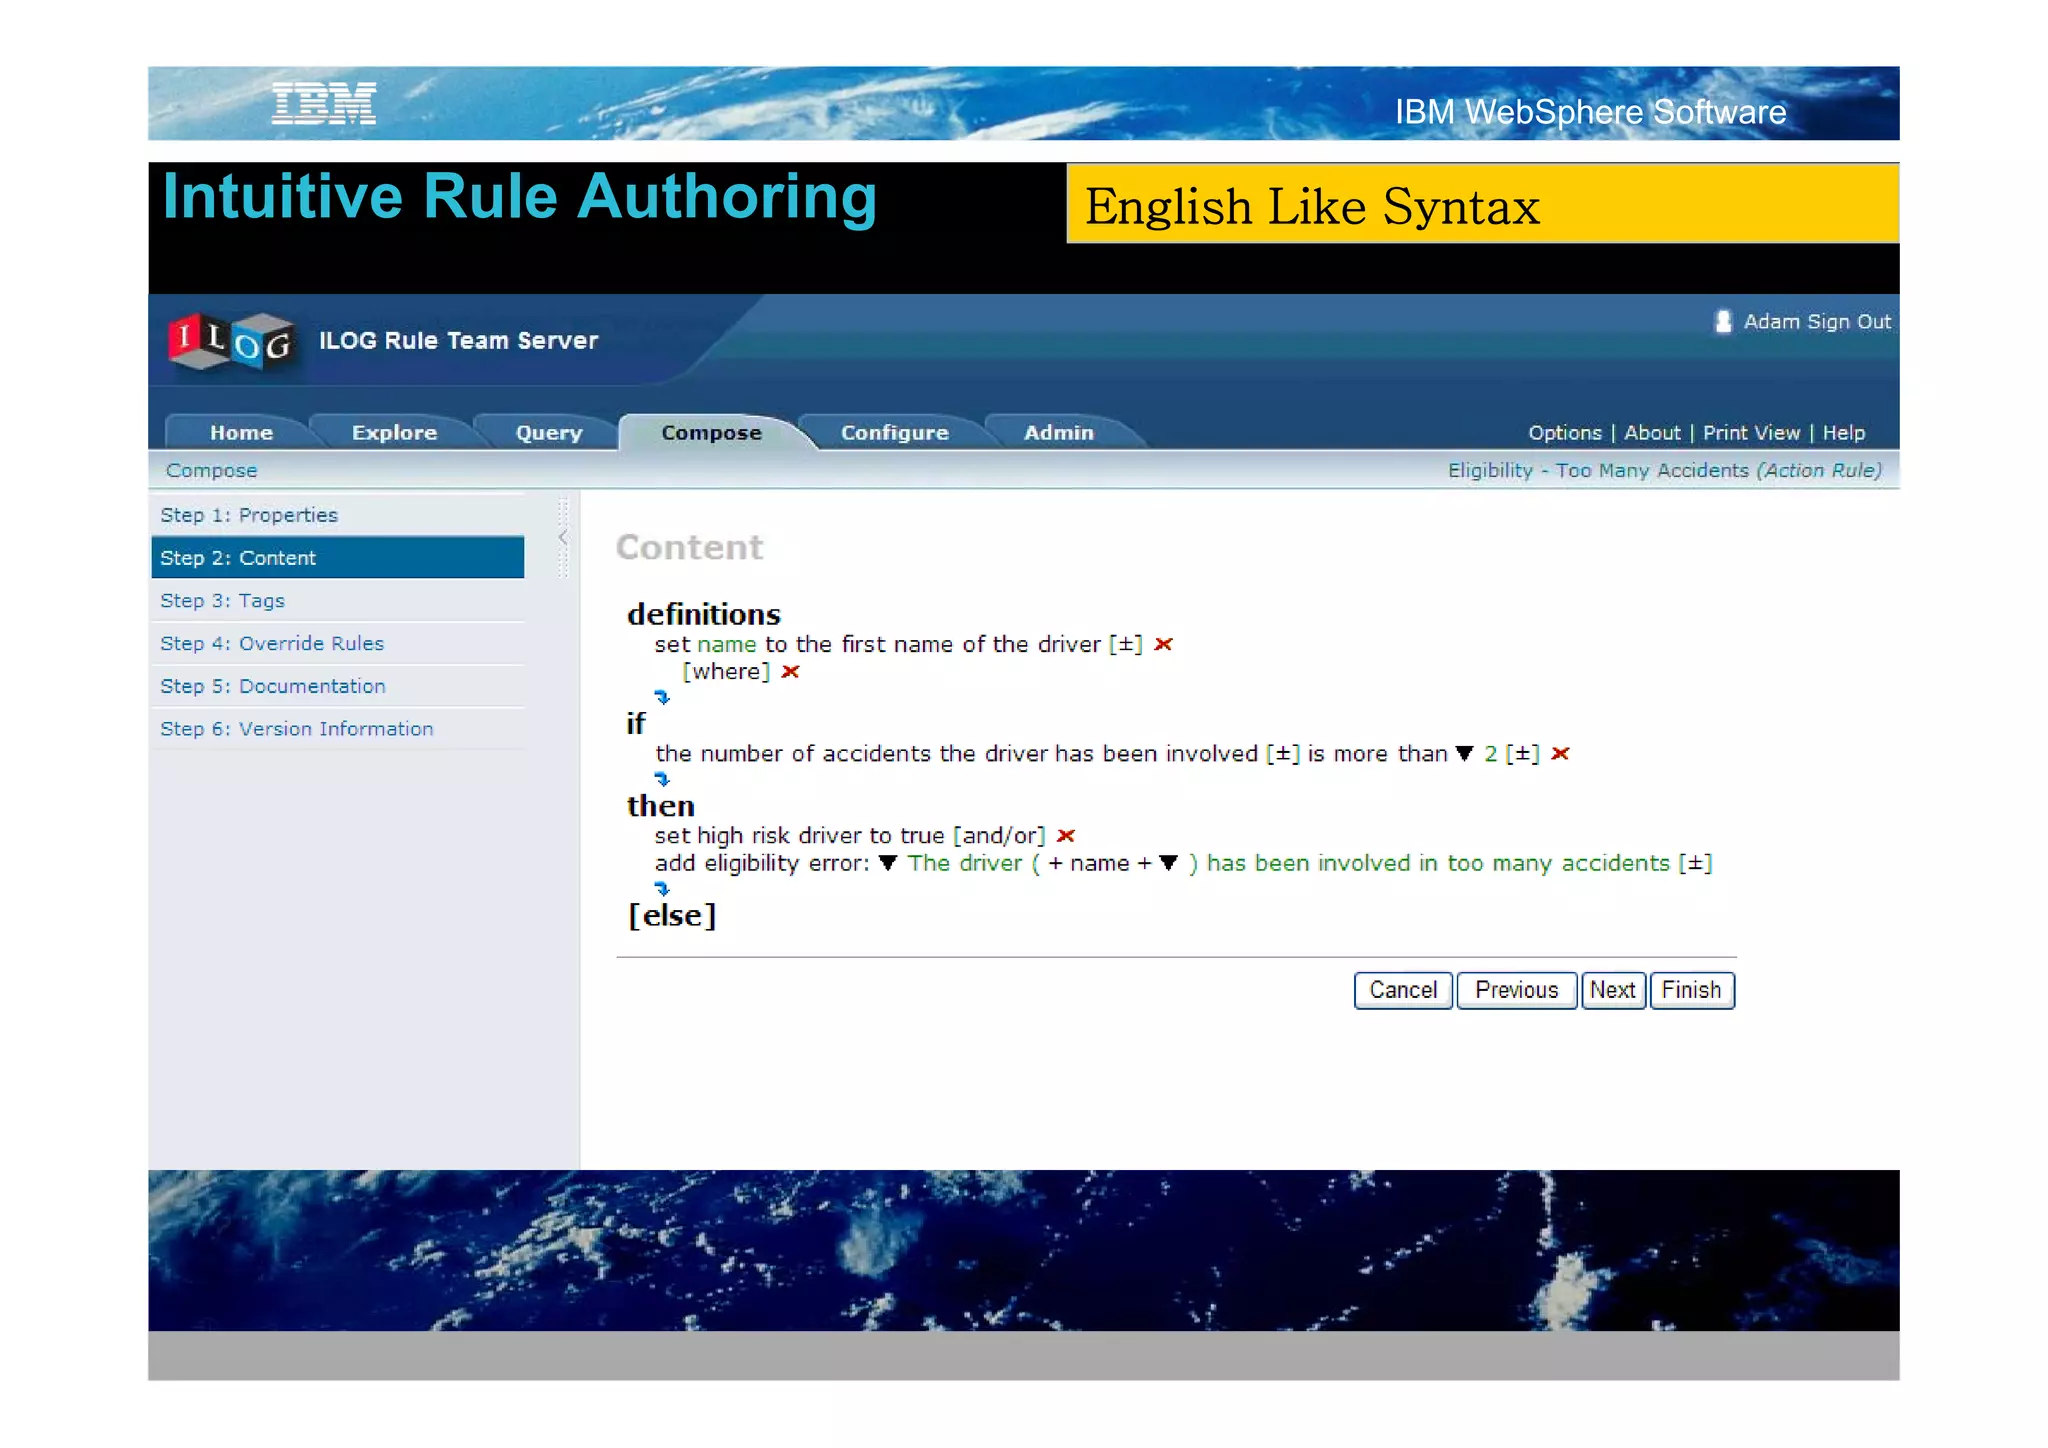2048x1448 pixels.
Task: Open Step 4: Override Rules
Action: (x=338, y=644)
